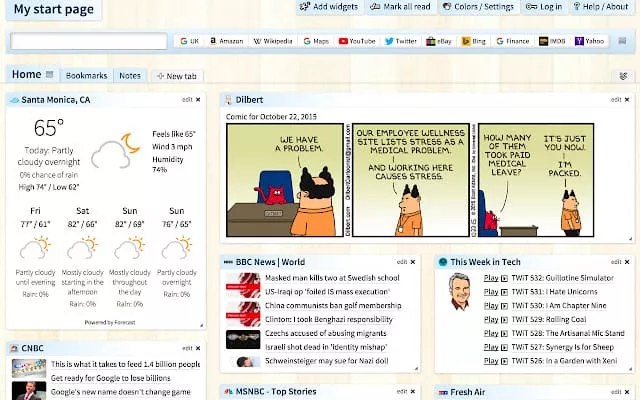Image resolution: width=640 pixels, height=400 pixels.
Task: Switch to the Notes tab
Action: [x=129, y=76]
